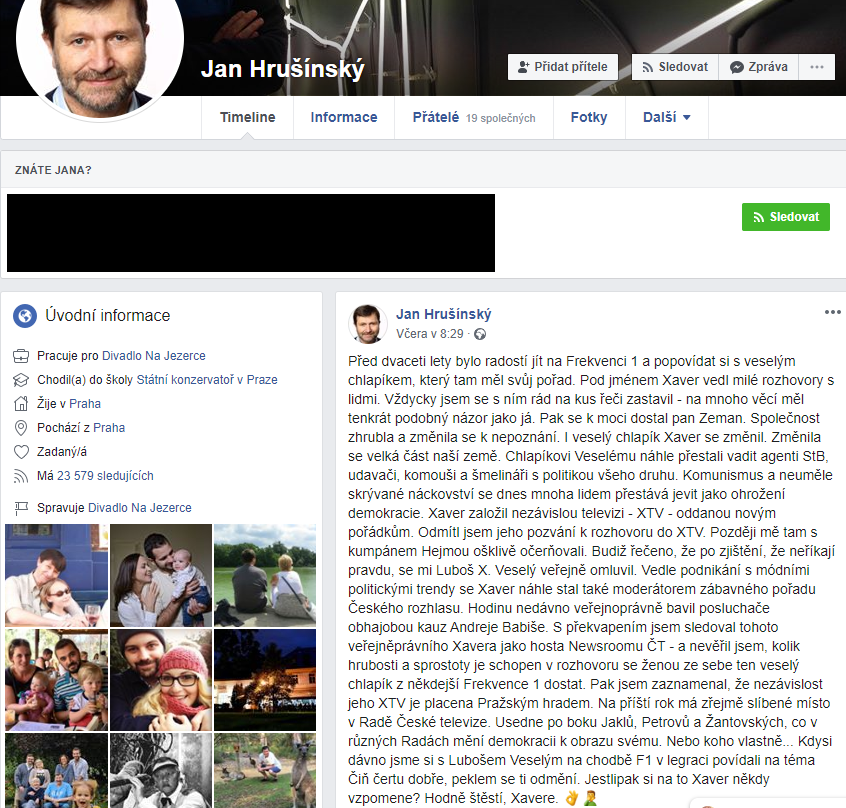846x808 pixels.
Task: Click the small post author avatar
Action: click(367, 323)
